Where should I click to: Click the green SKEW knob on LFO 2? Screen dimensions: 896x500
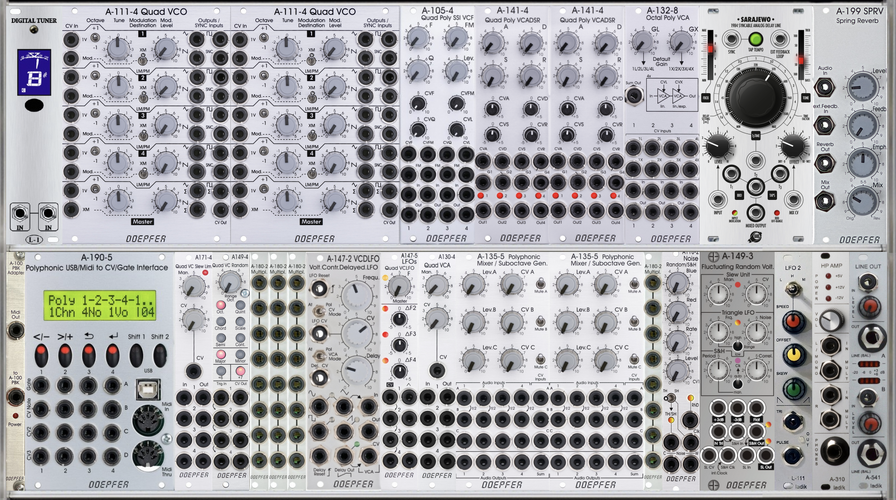pos(793,389)
